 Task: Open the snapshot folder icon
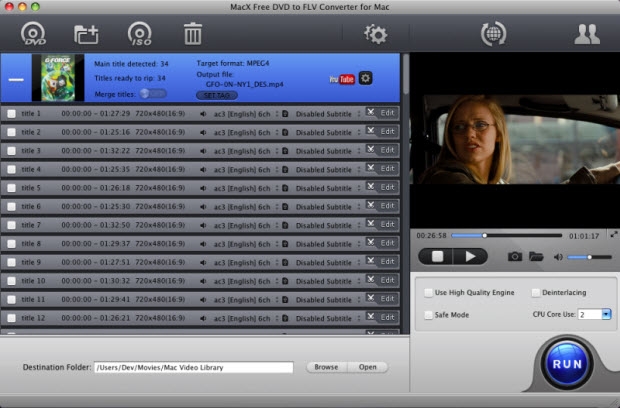[x=537, y=257]
